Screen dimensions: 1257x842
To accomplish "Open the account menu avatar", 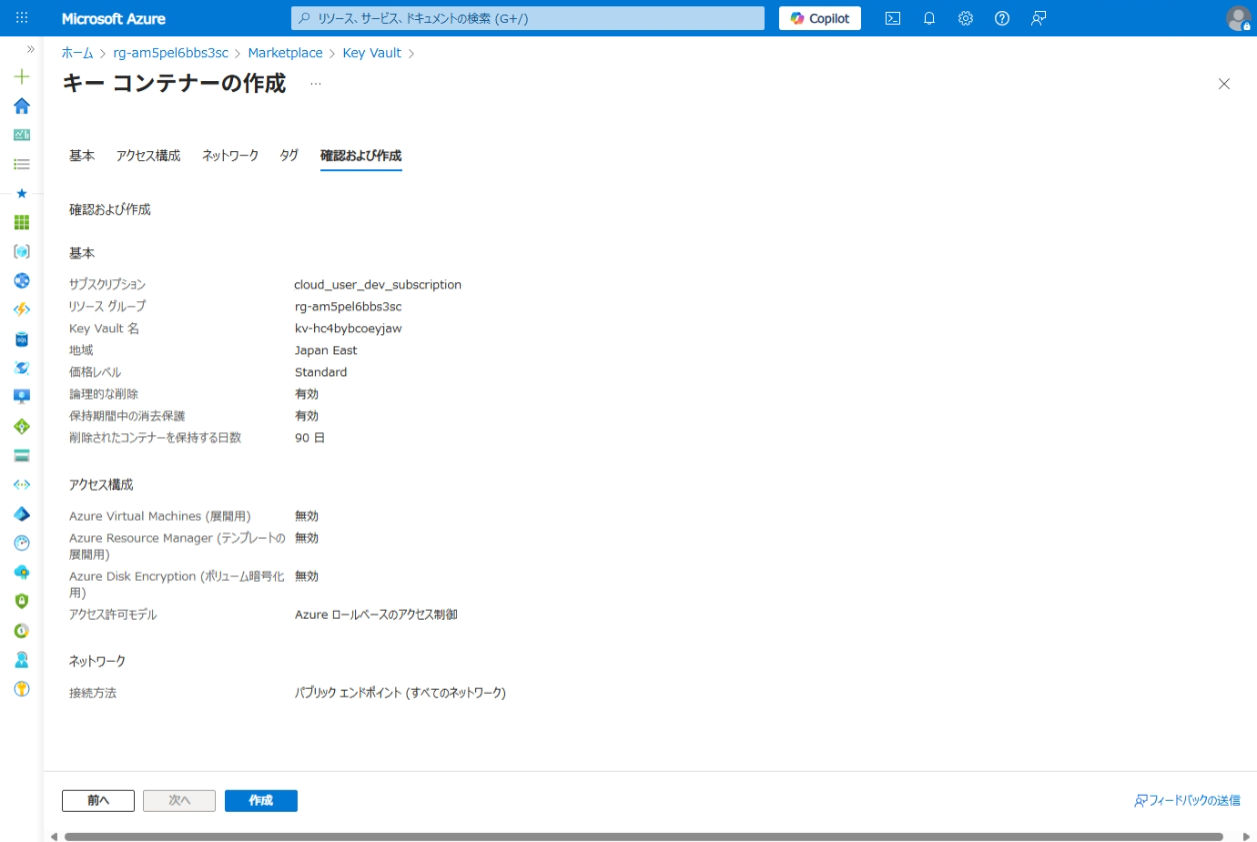I will 1237,18.
